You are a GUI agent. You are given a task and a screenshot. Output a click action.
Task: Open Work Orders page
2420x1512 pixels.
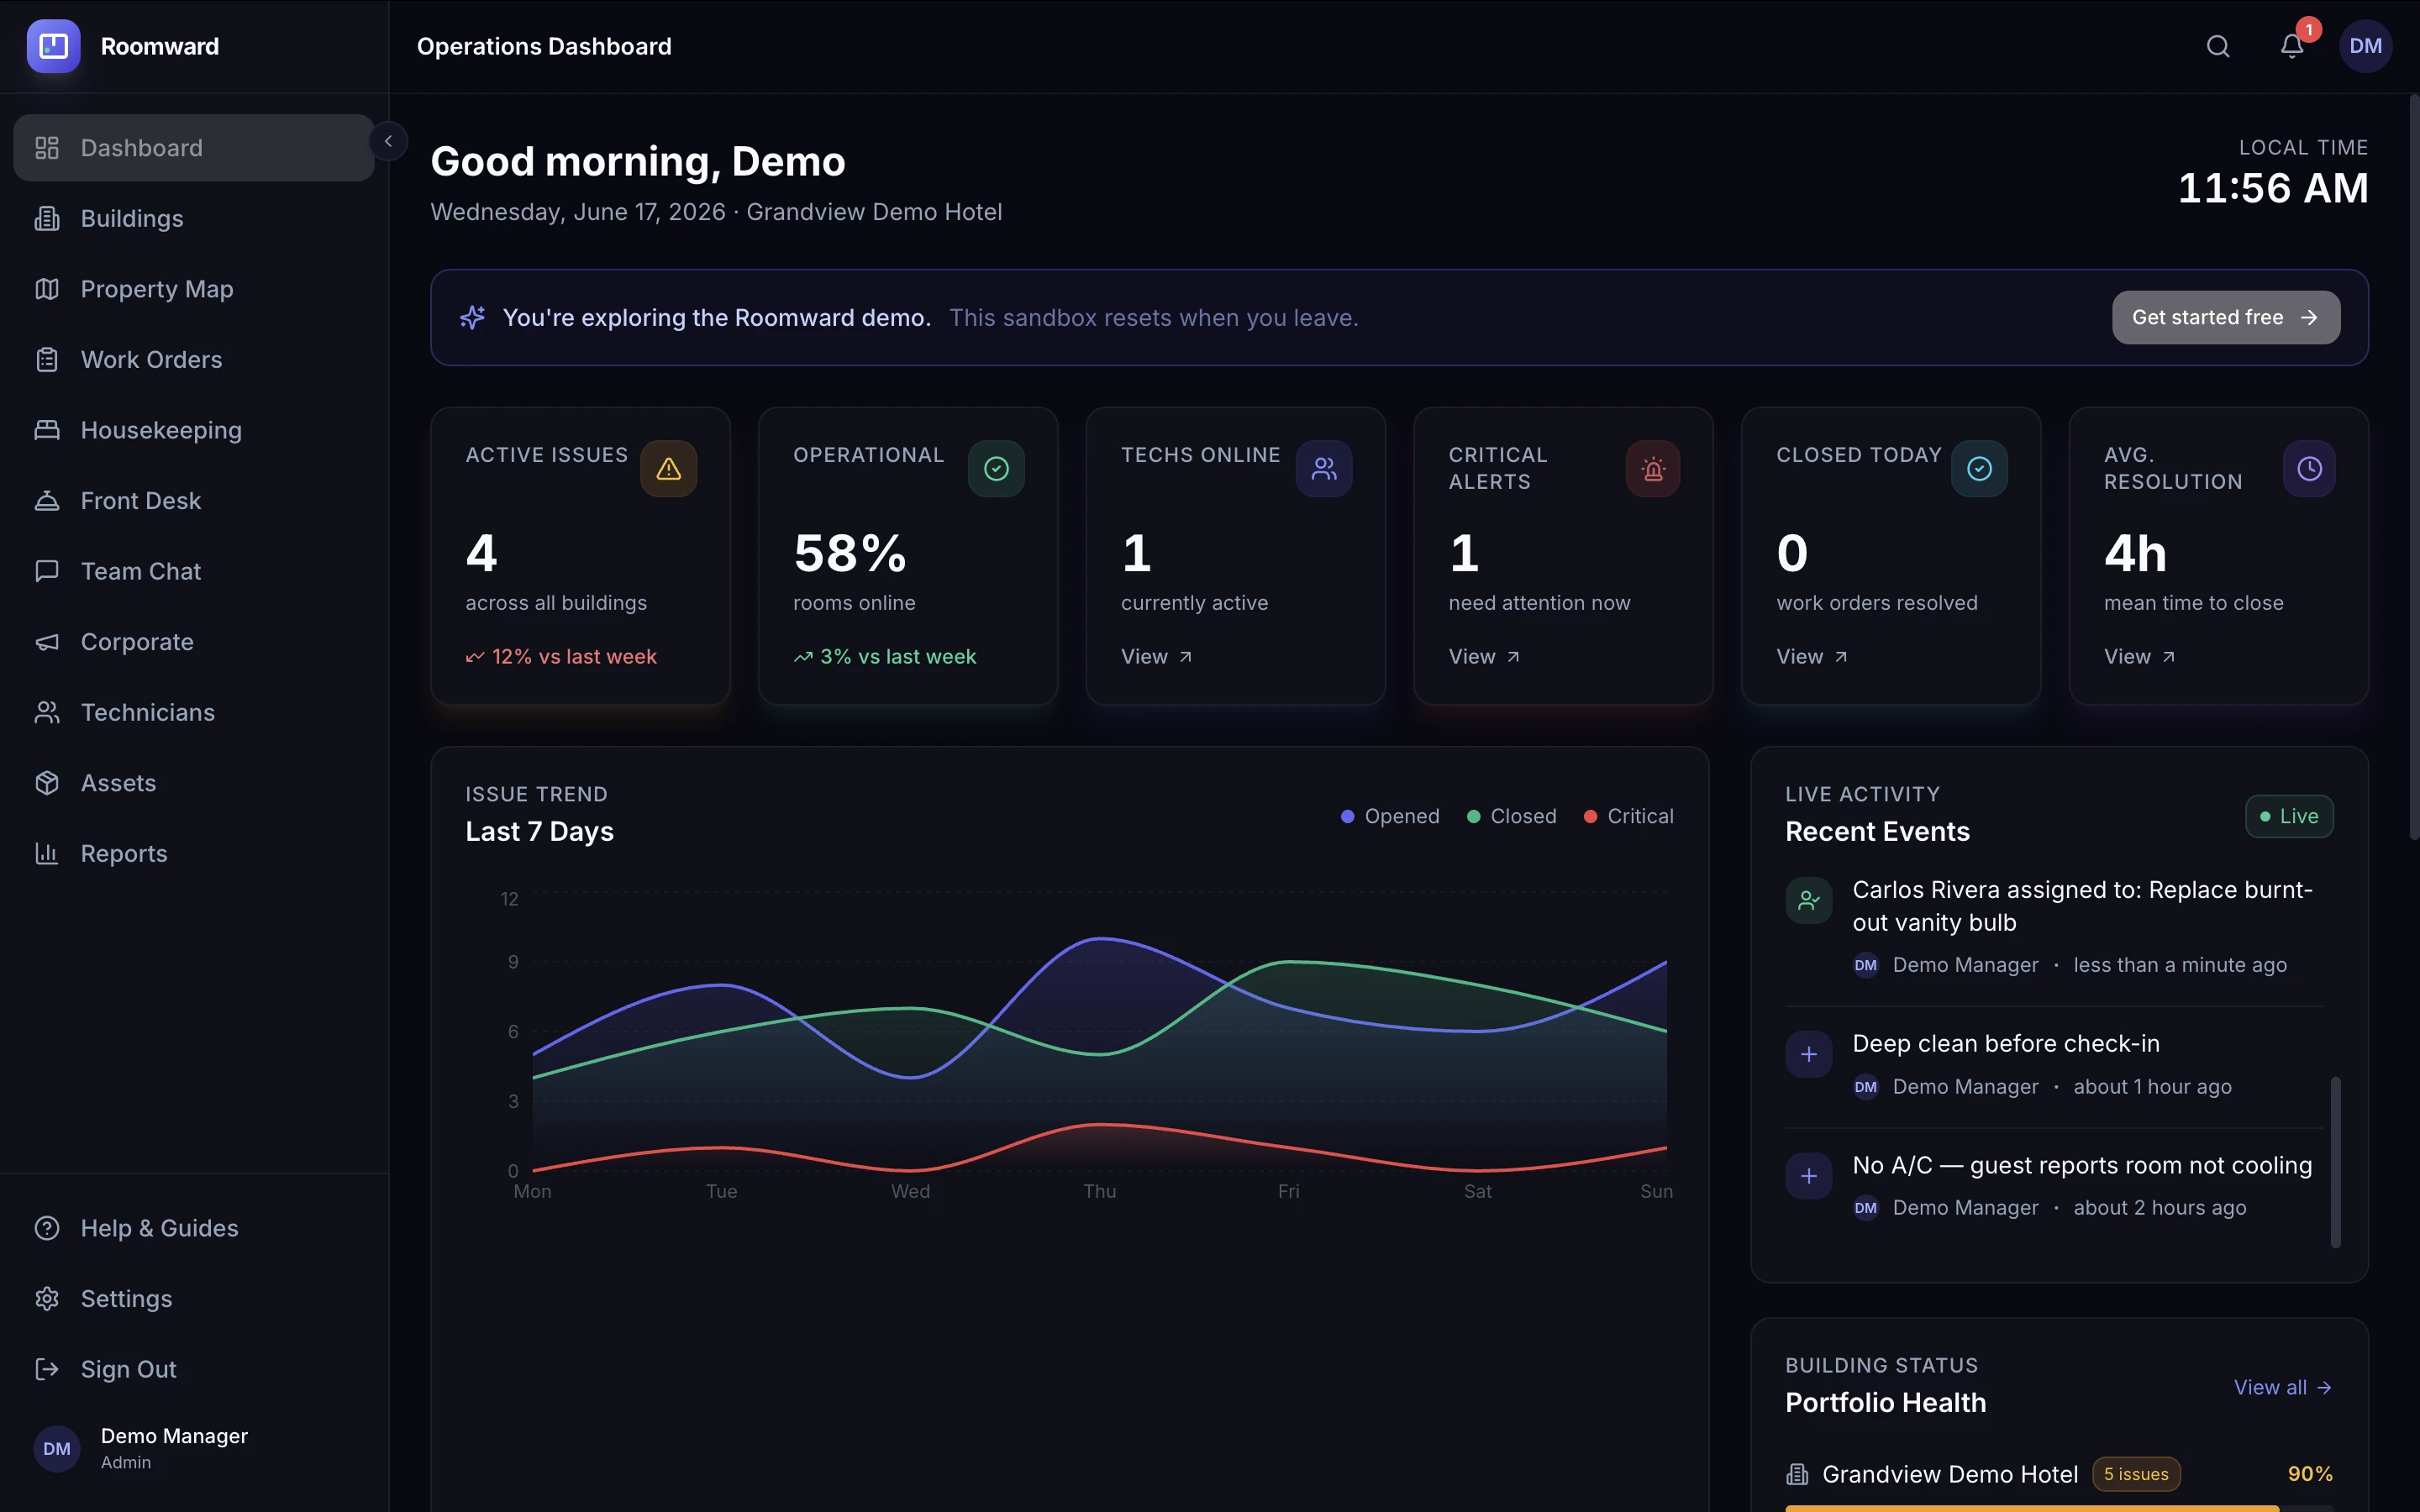[194, 359]
